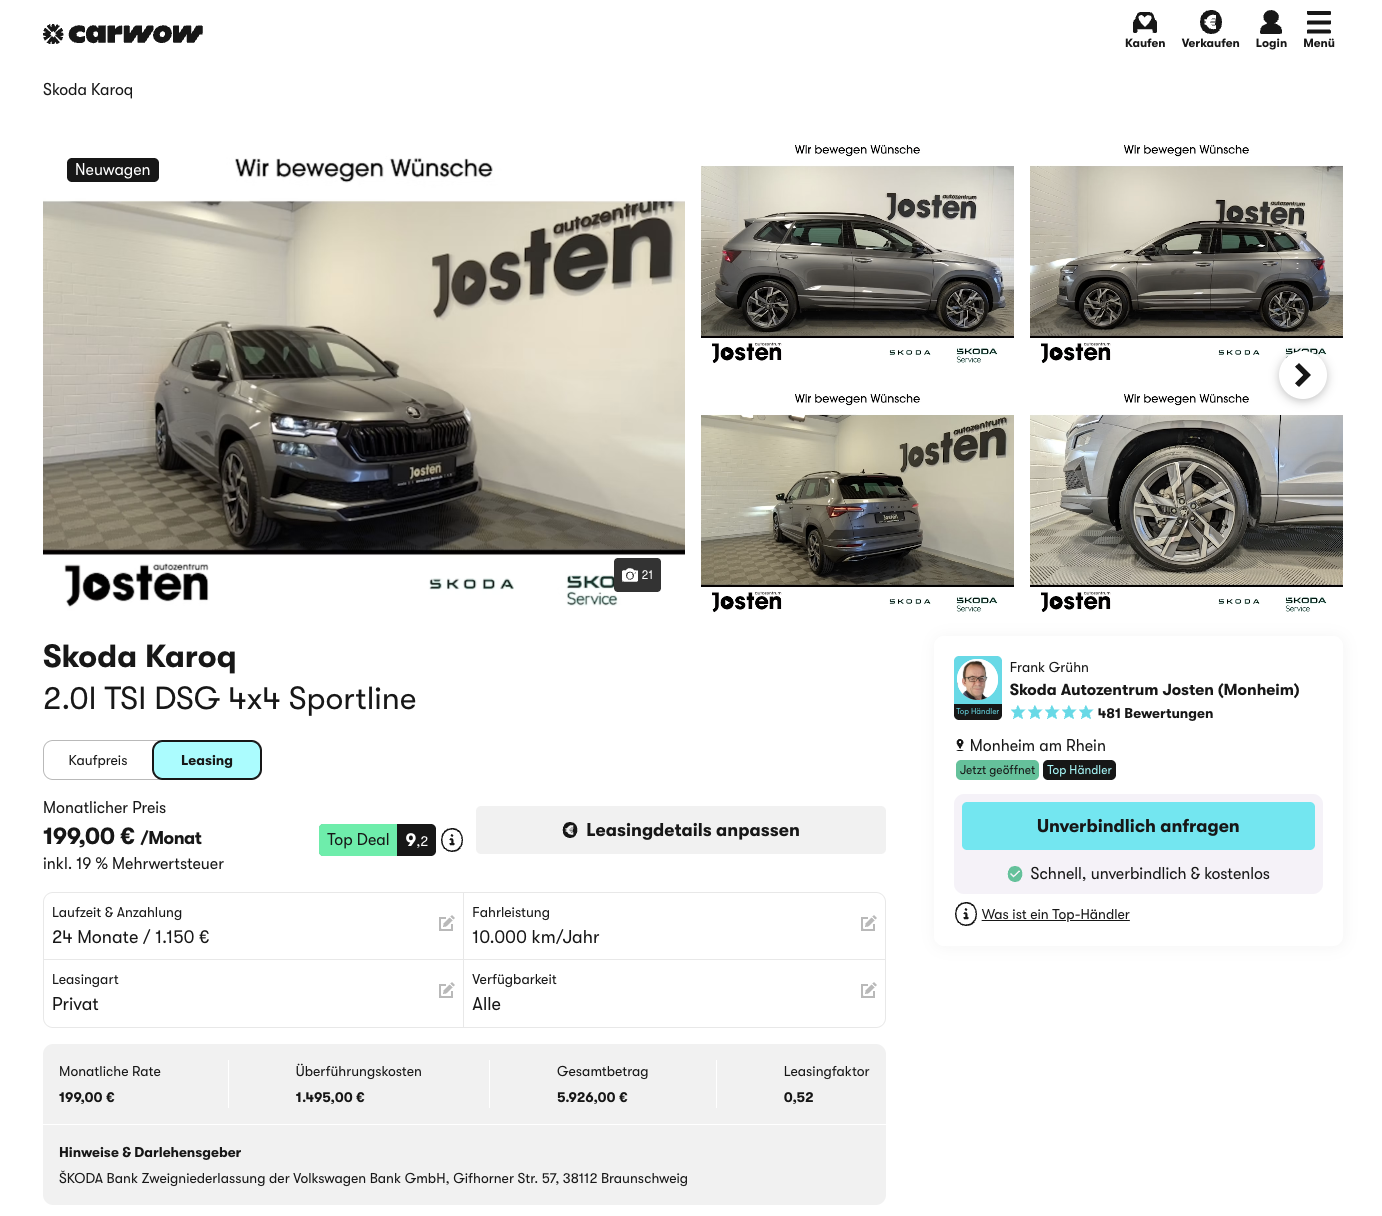Click the Neuwagen badge on photo
This screenshot has height=1216, width=1382.
click(113, 170)
